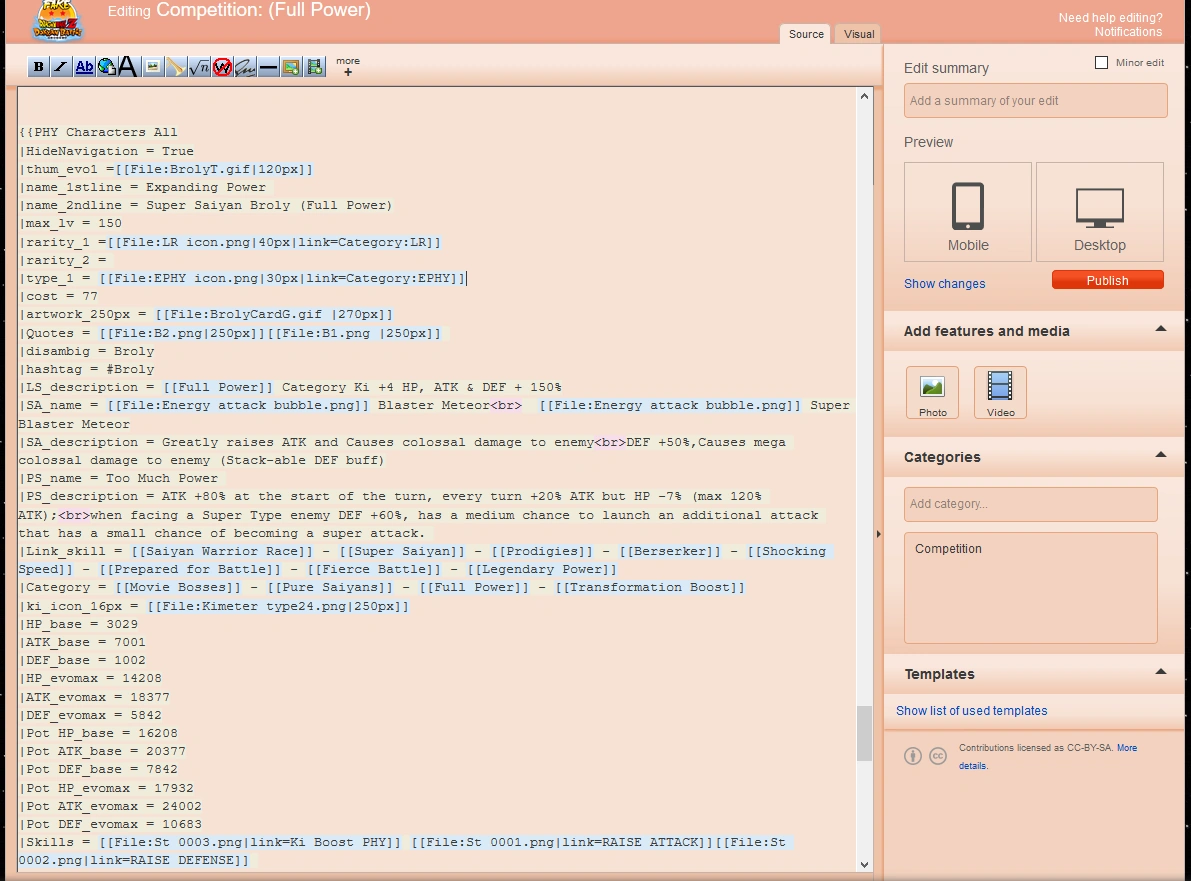Preview page in Desktop mode

[x=1100, y=212]
